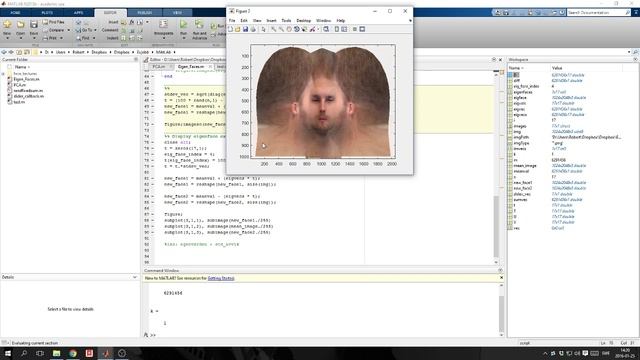The width and height of the screenshot is (640, 360).
Task: Select imgPath variable in Workspace
Action: pos(521,138)
